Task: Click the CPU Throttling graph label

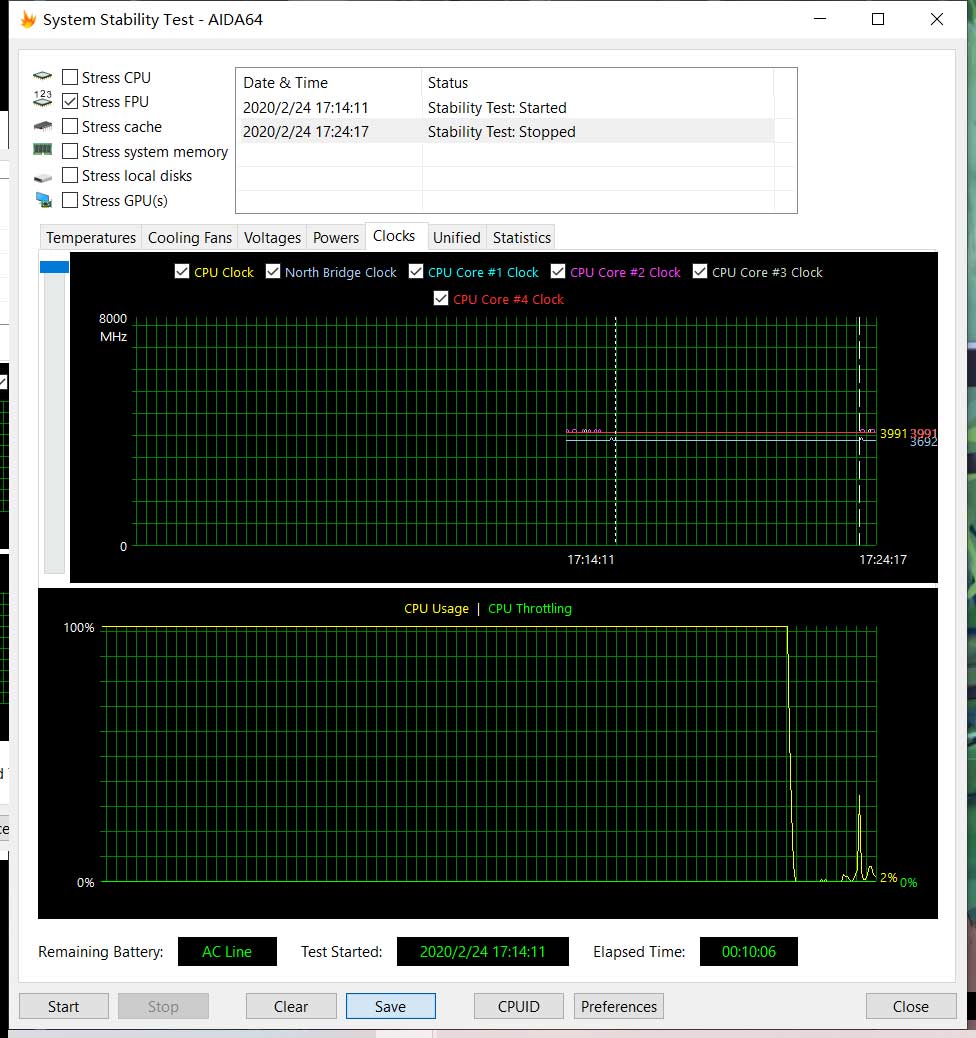Action: (530, 608)
